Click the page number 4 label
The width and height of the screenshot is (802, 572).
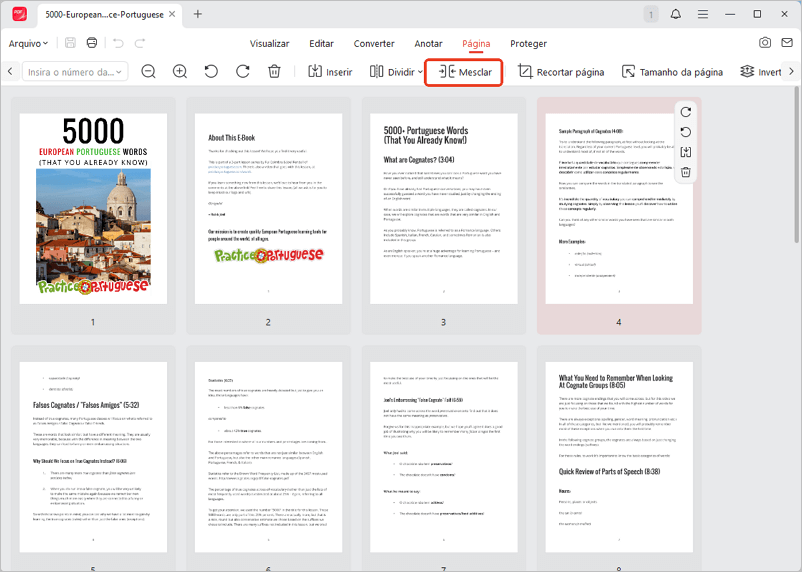pos(619,322)
